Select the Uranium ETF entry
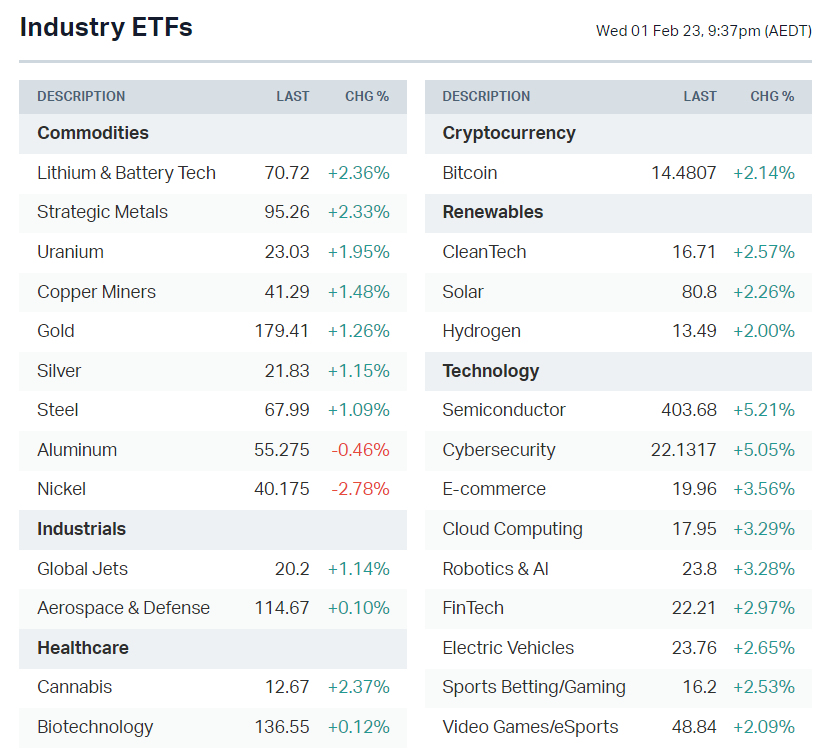This screenshot has width=827, height=756. pos(70,252)
